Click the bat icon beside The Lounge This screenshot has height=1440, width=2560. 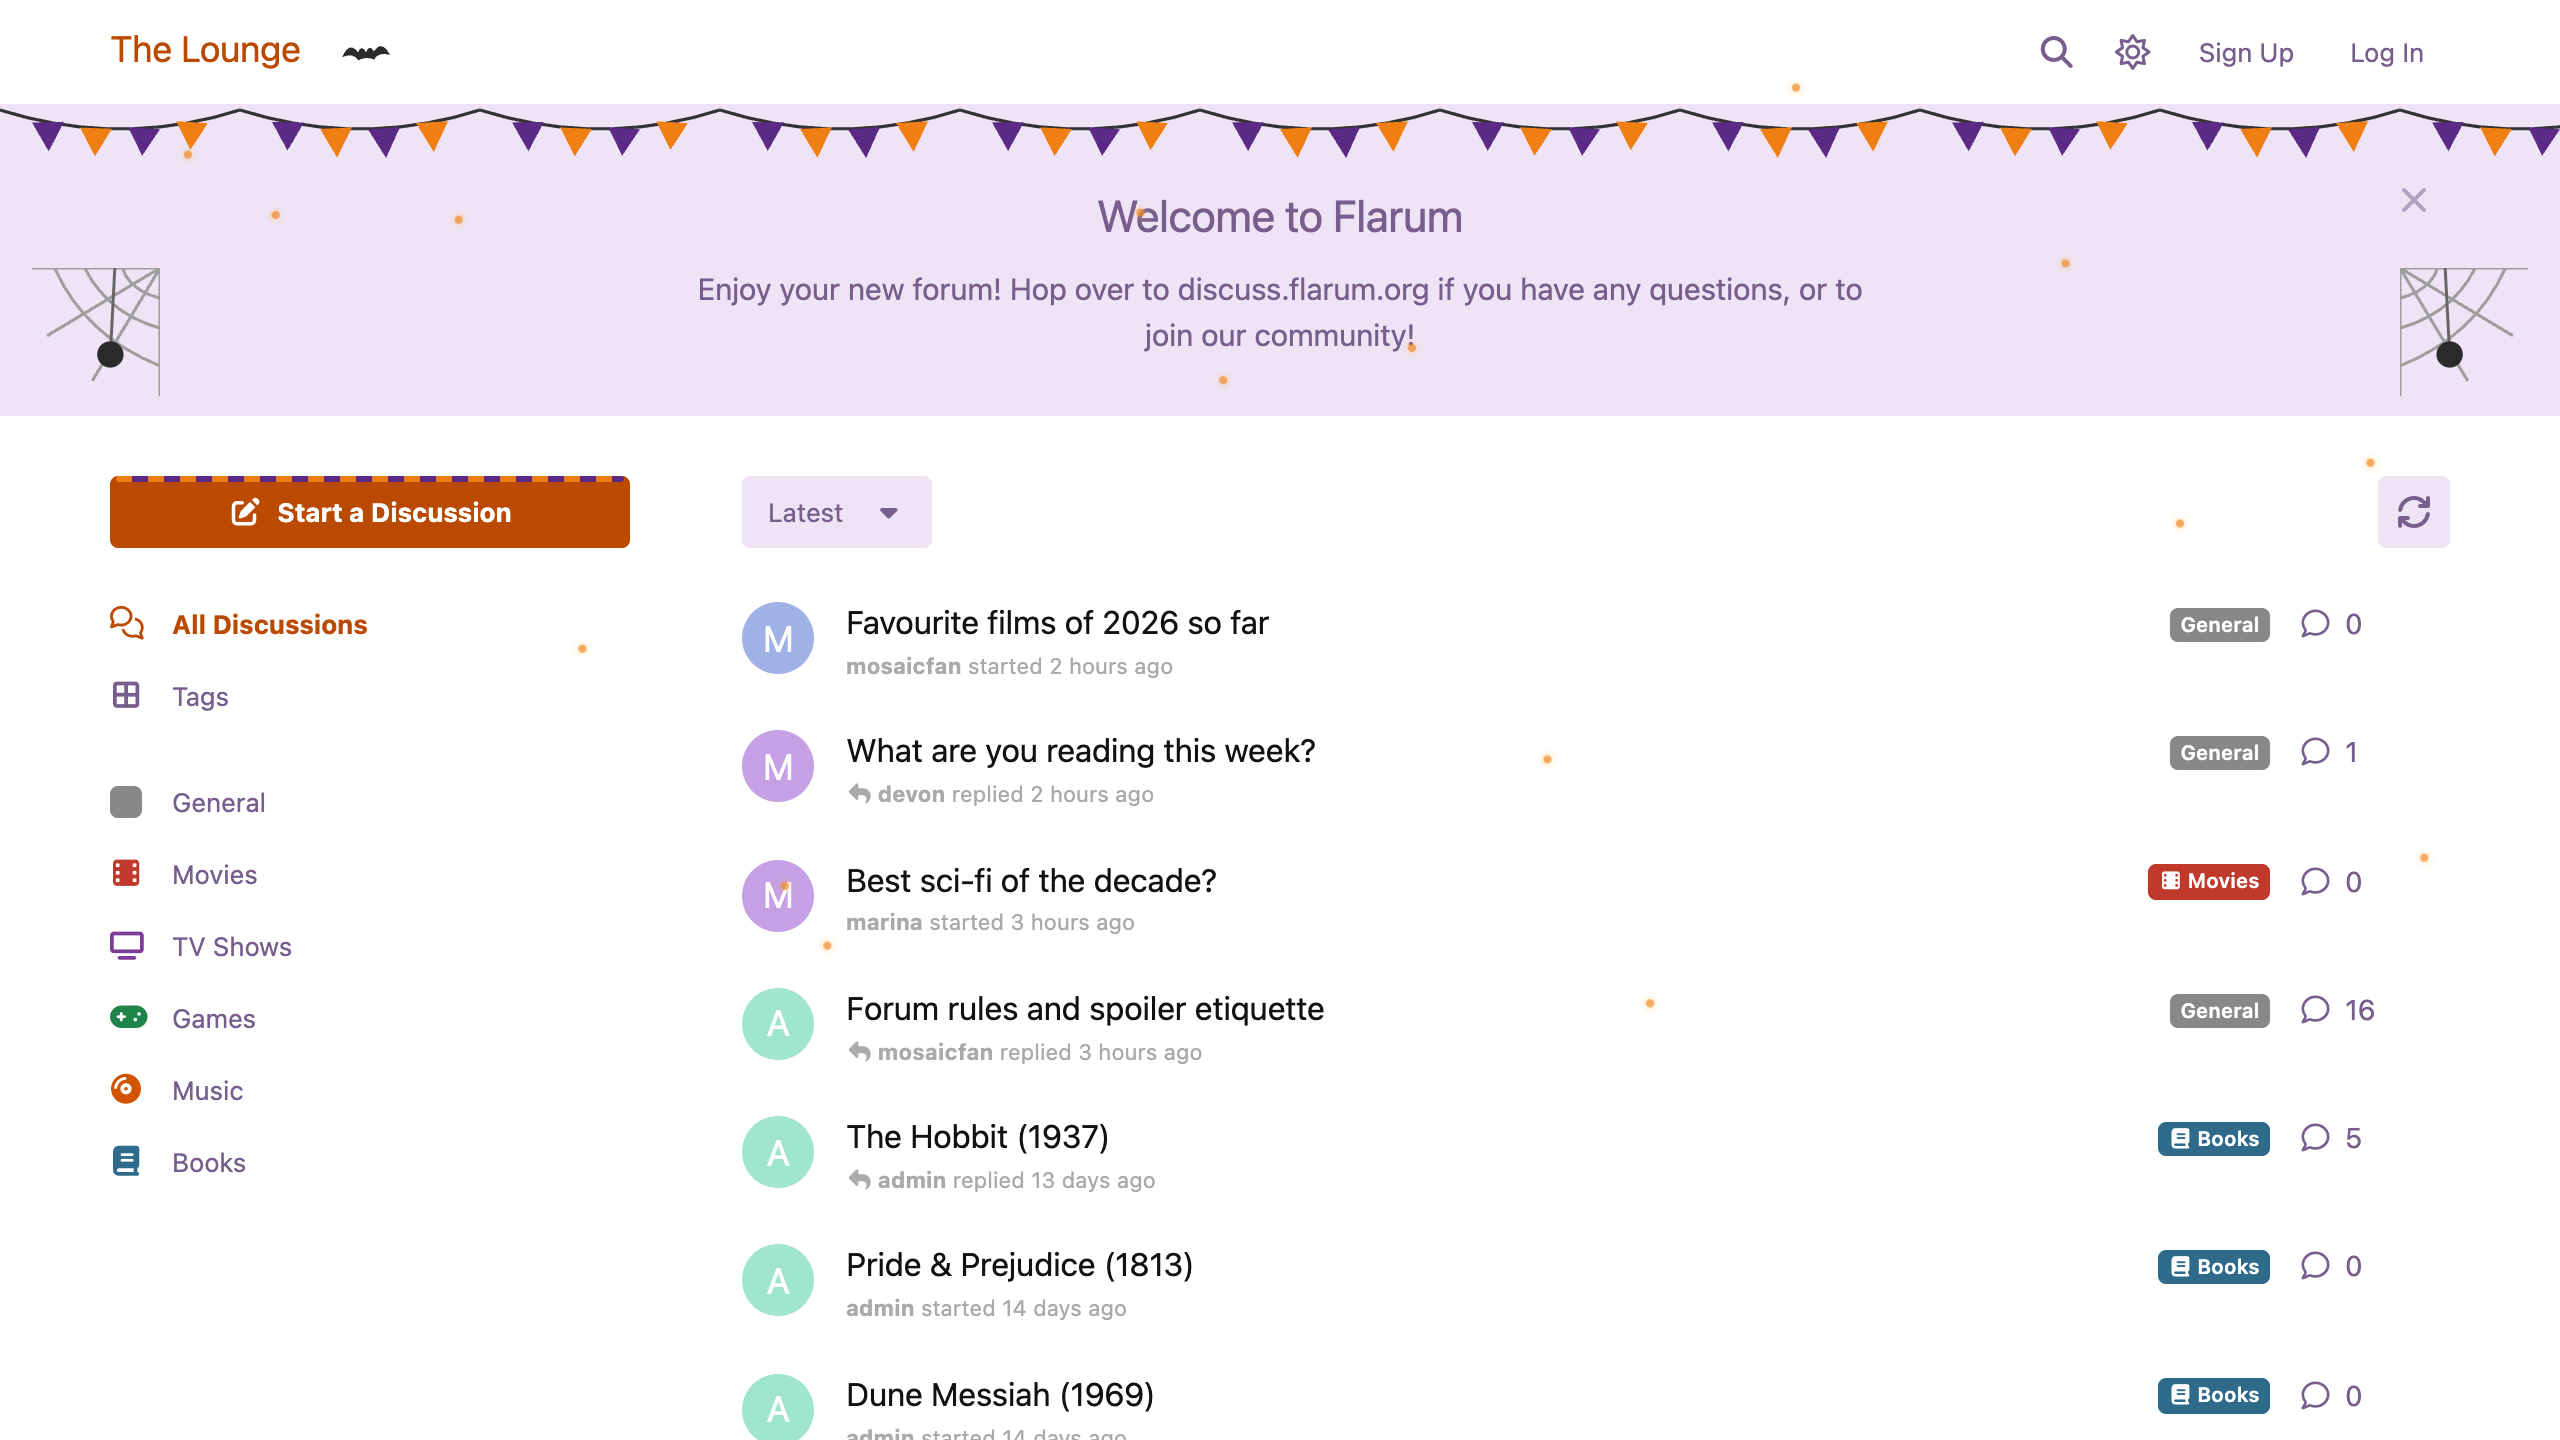tap(366, 53)
